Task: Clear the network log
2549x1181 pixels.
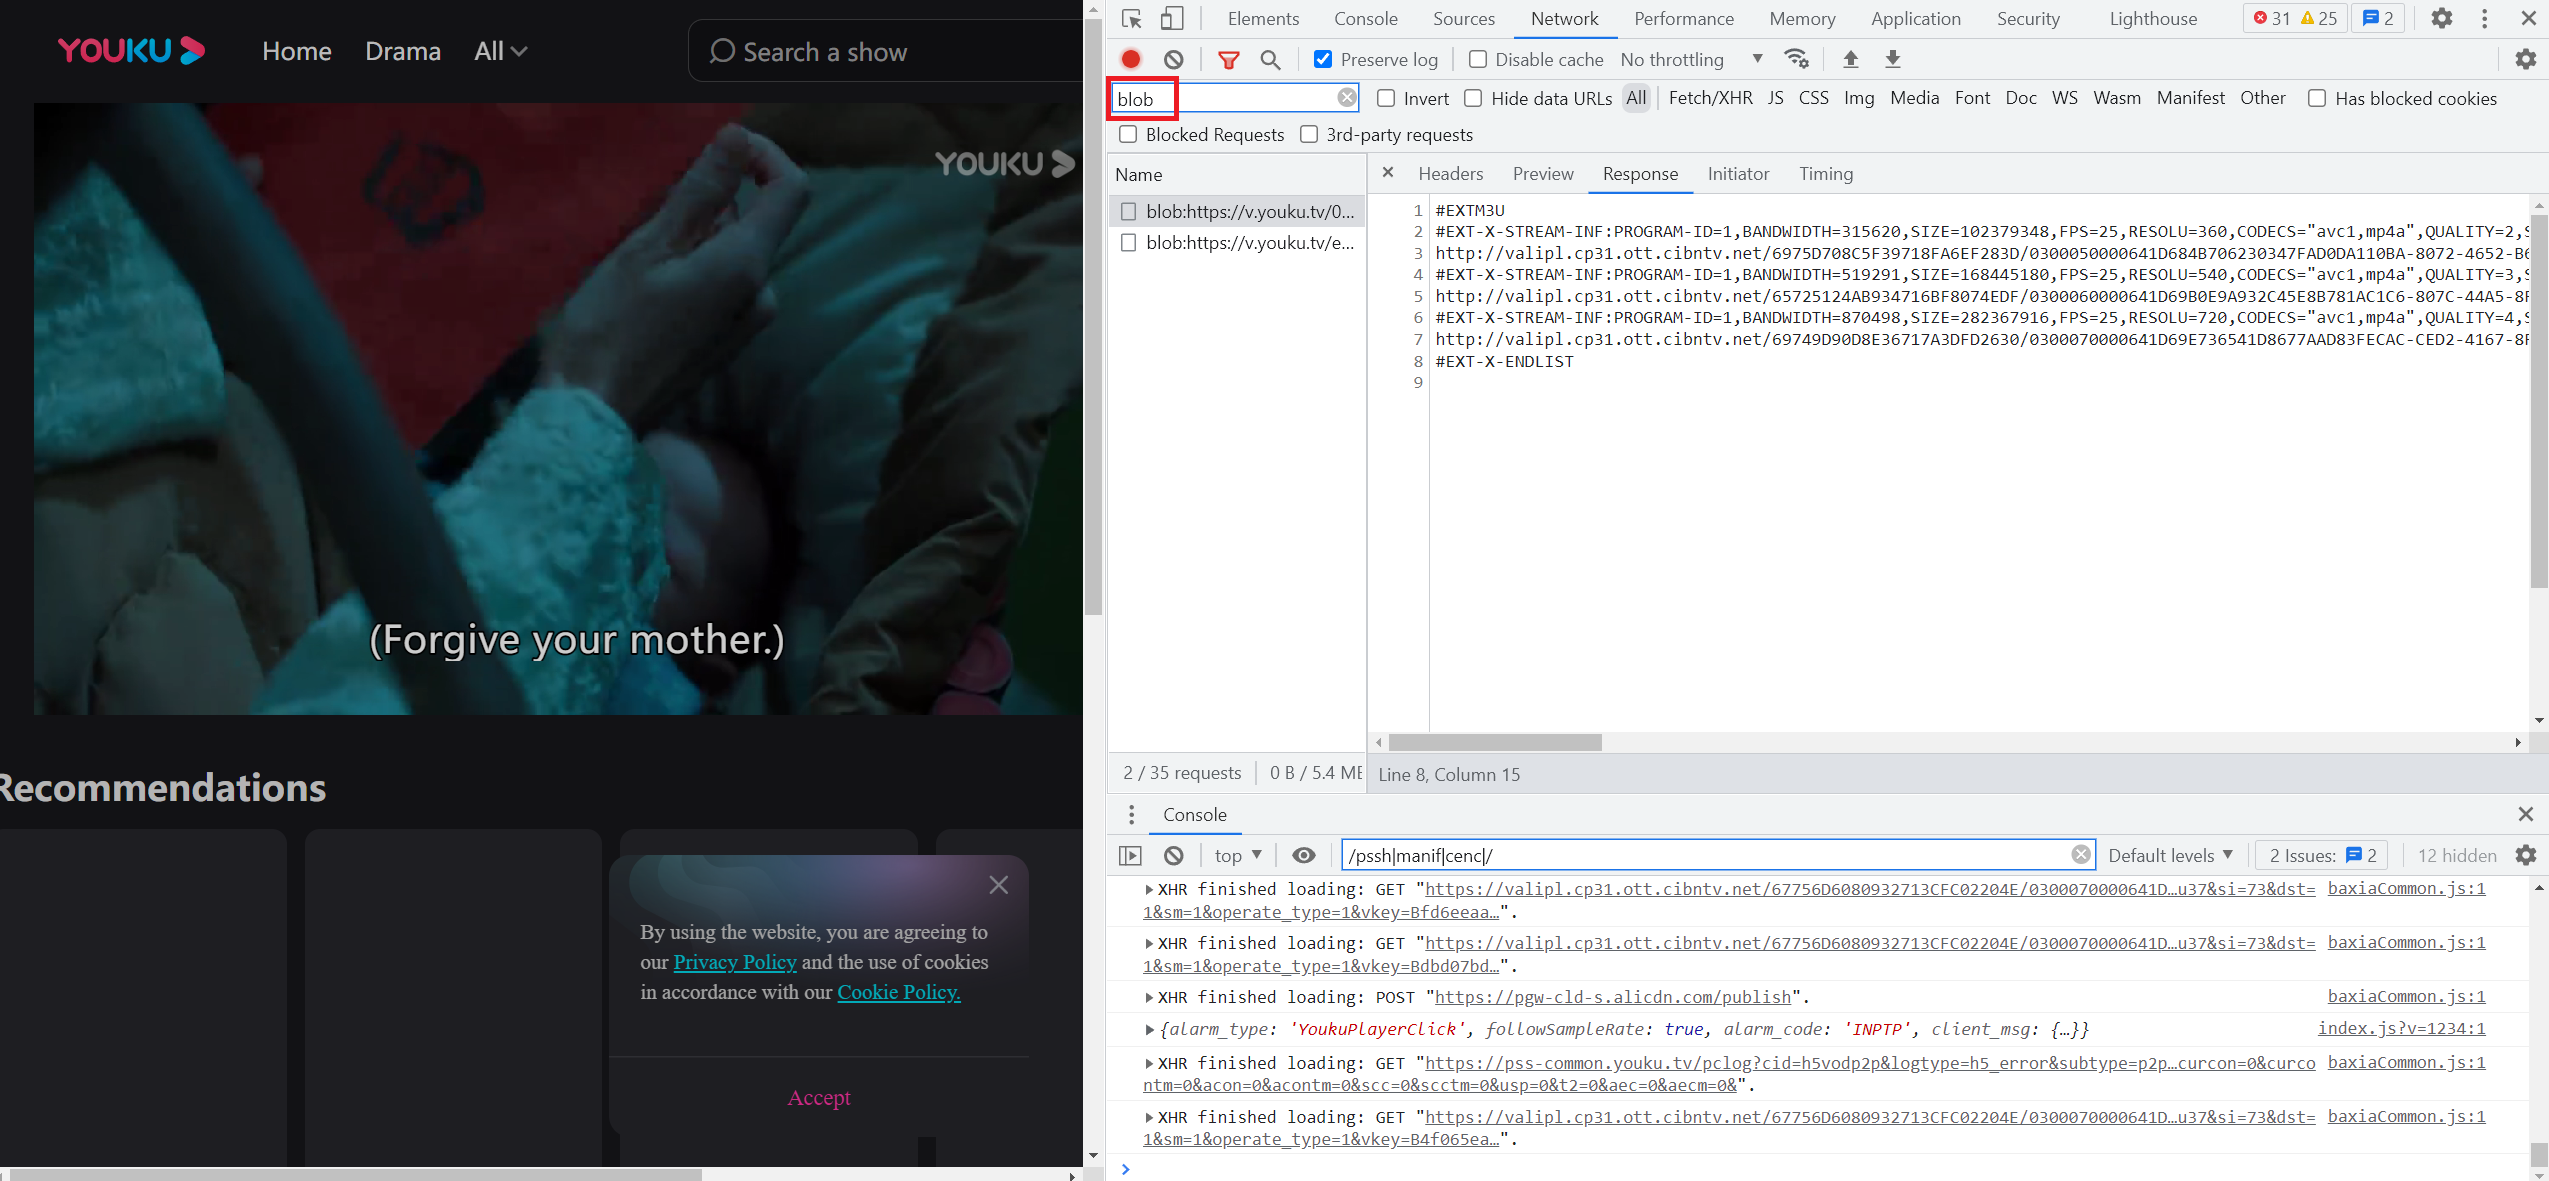Action: (x=1174, y=59)
